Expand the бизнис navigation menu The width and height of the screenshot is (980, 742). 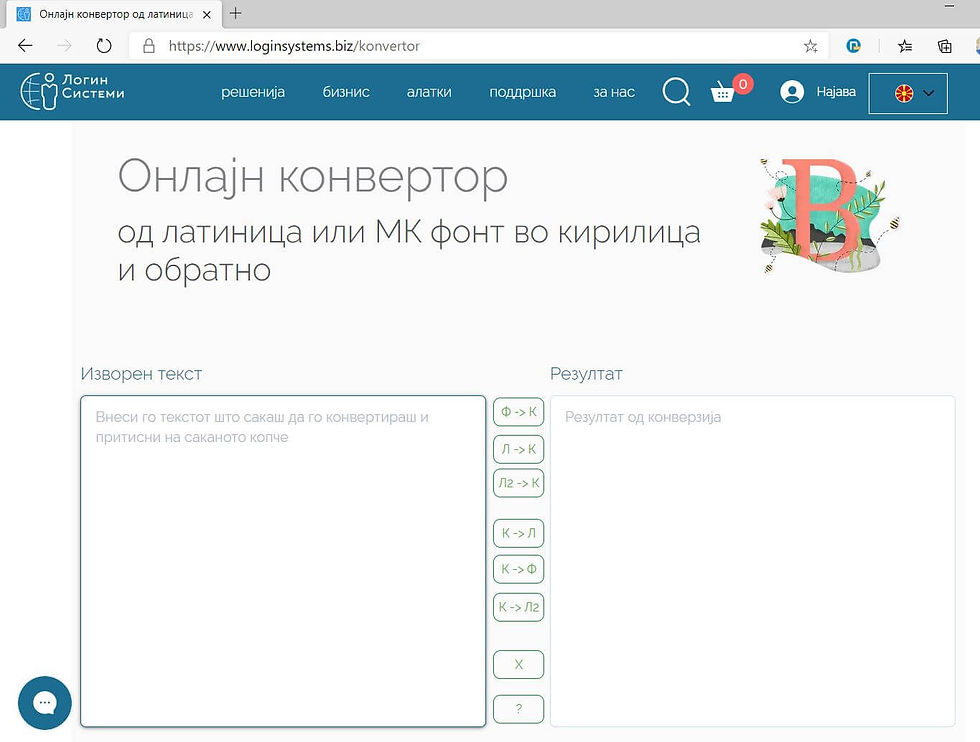click(x=345, y=91)
